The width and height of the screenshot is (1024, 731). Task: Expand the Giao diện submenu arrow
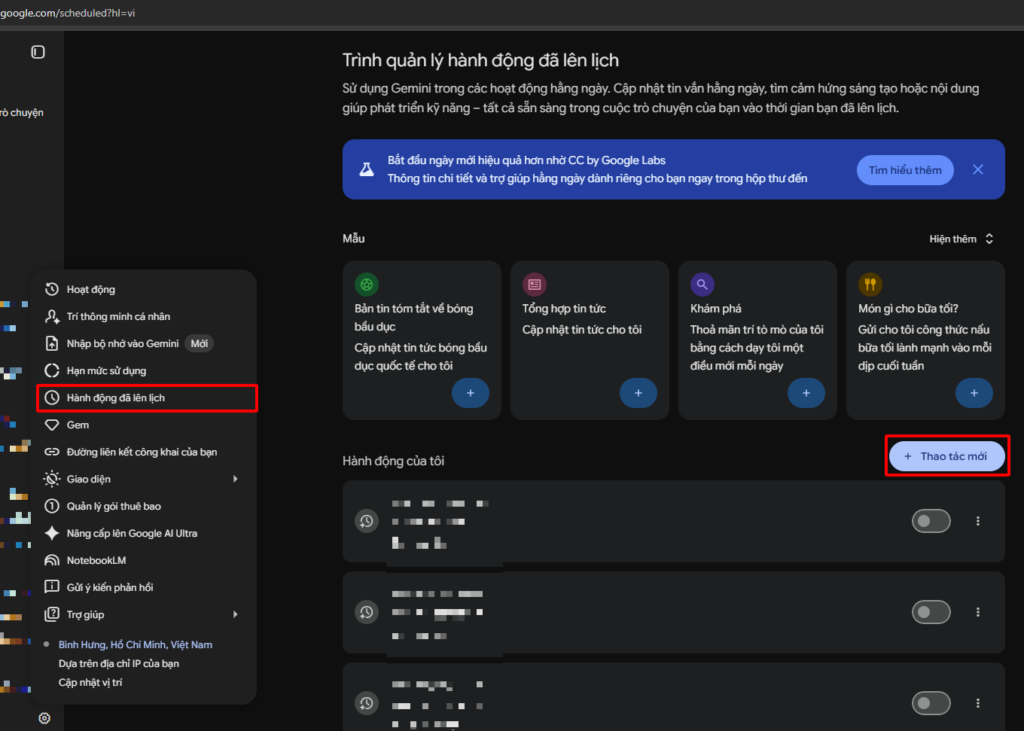(235, 479)
